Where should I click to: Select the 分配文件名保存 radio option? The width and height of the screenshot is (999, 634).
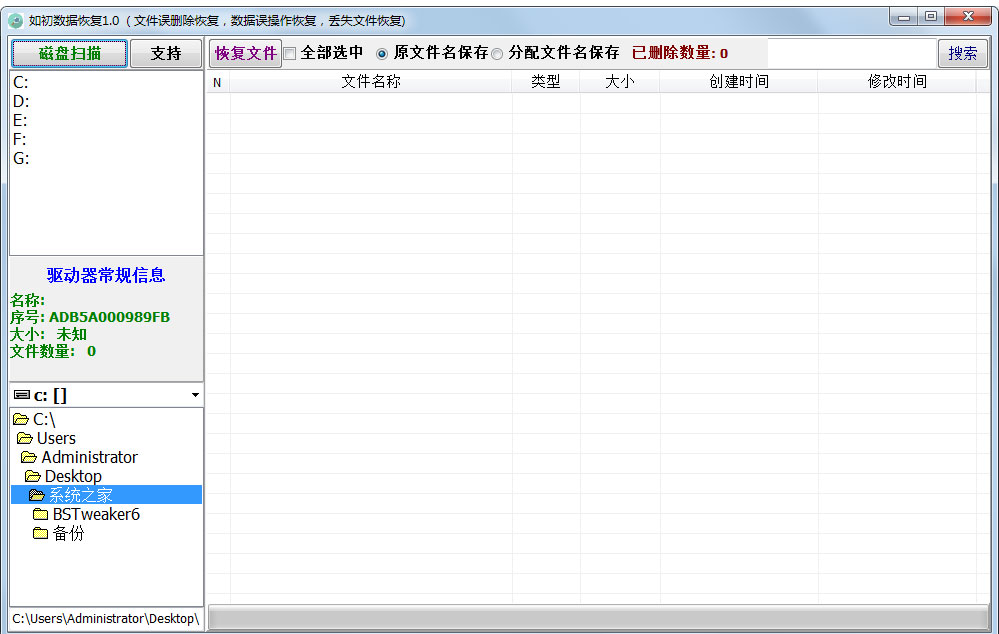click(497, 54)
